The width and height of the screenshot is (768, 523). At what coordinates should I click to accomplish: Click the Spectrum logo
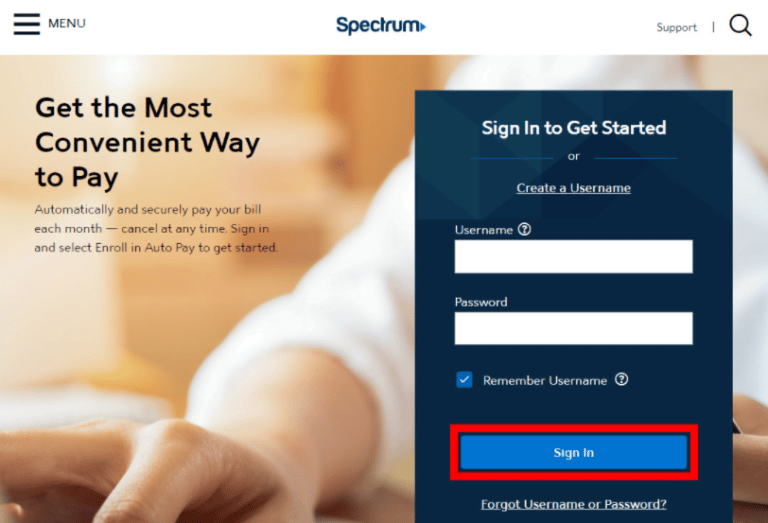point(381,25)
